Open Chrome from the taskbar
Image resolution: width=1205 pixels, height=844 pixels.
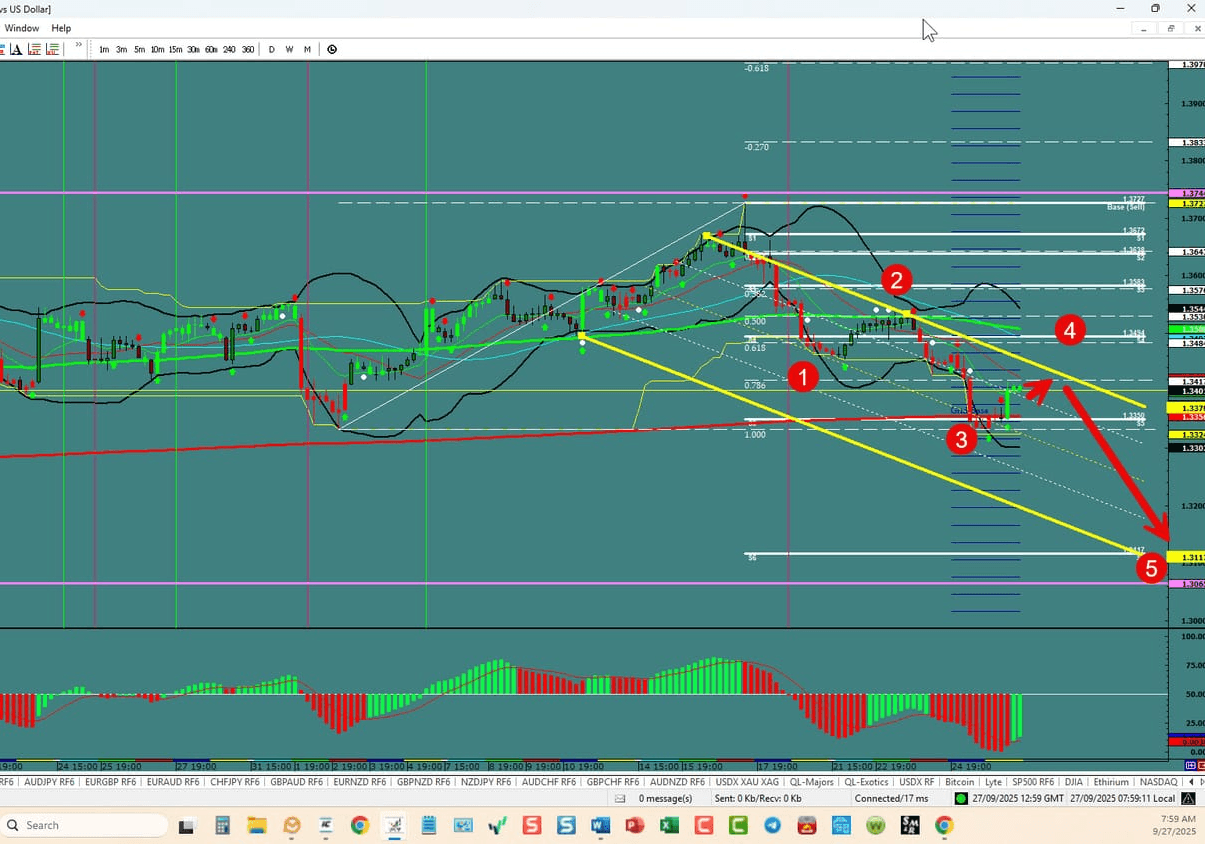360,826
